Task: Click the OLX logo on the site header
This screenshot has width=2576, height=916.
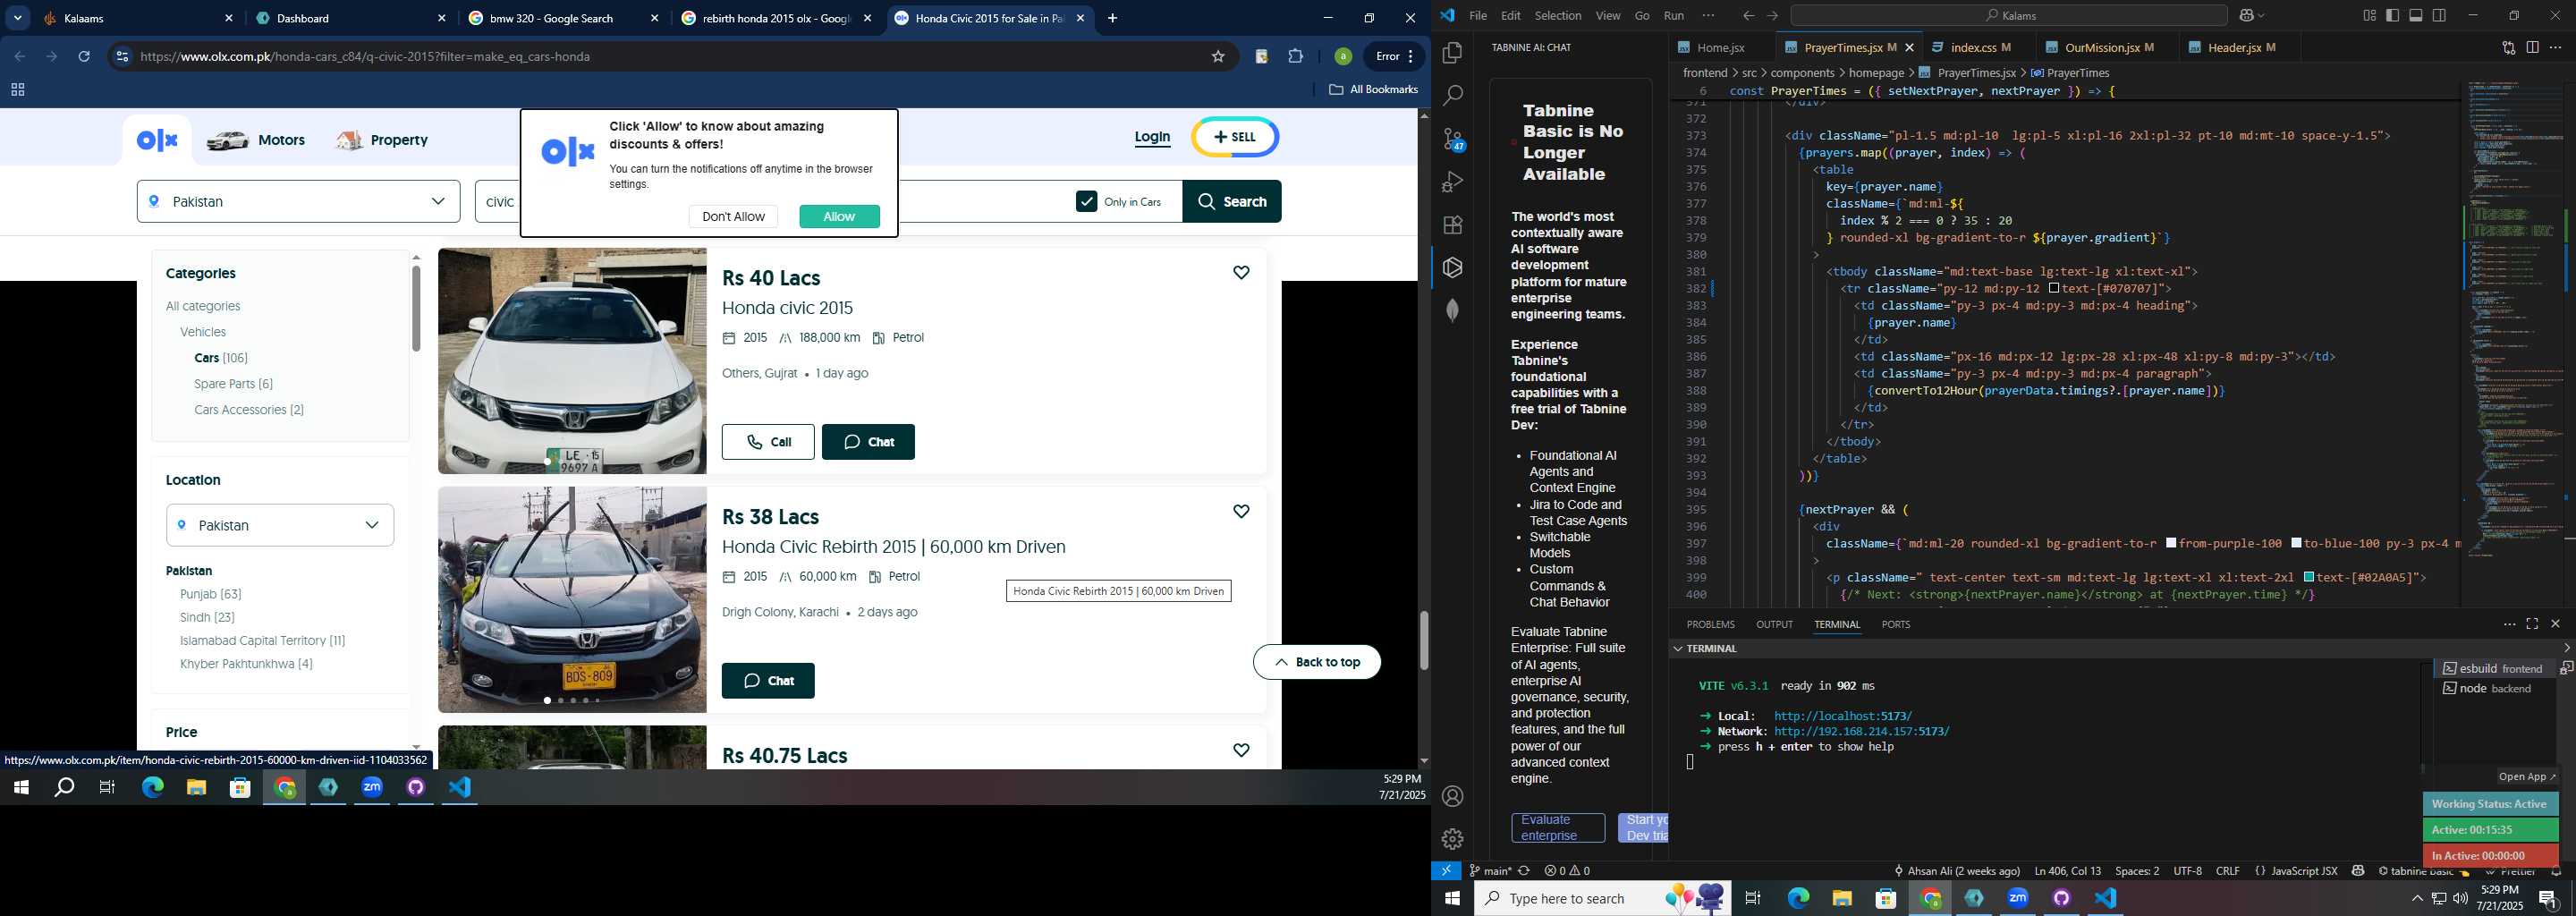Action: pos(157,140)
